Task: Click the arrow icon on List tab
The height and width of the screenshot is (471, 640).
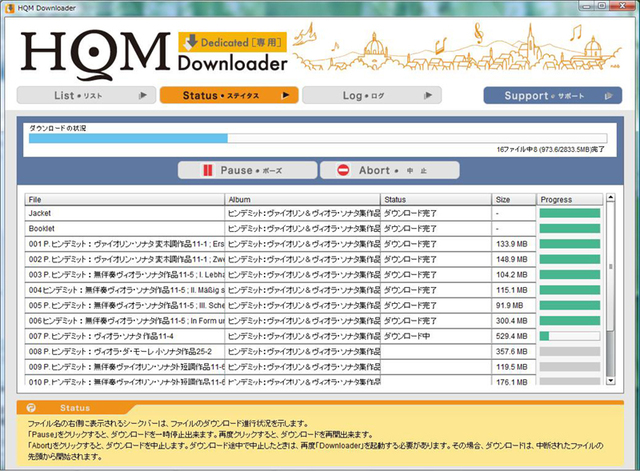Action: [x=145, y=95]
